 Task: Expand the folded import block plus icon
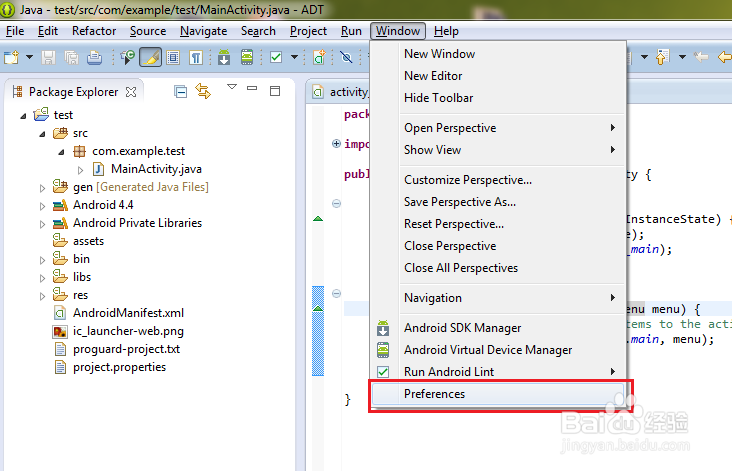coord(336,143)
